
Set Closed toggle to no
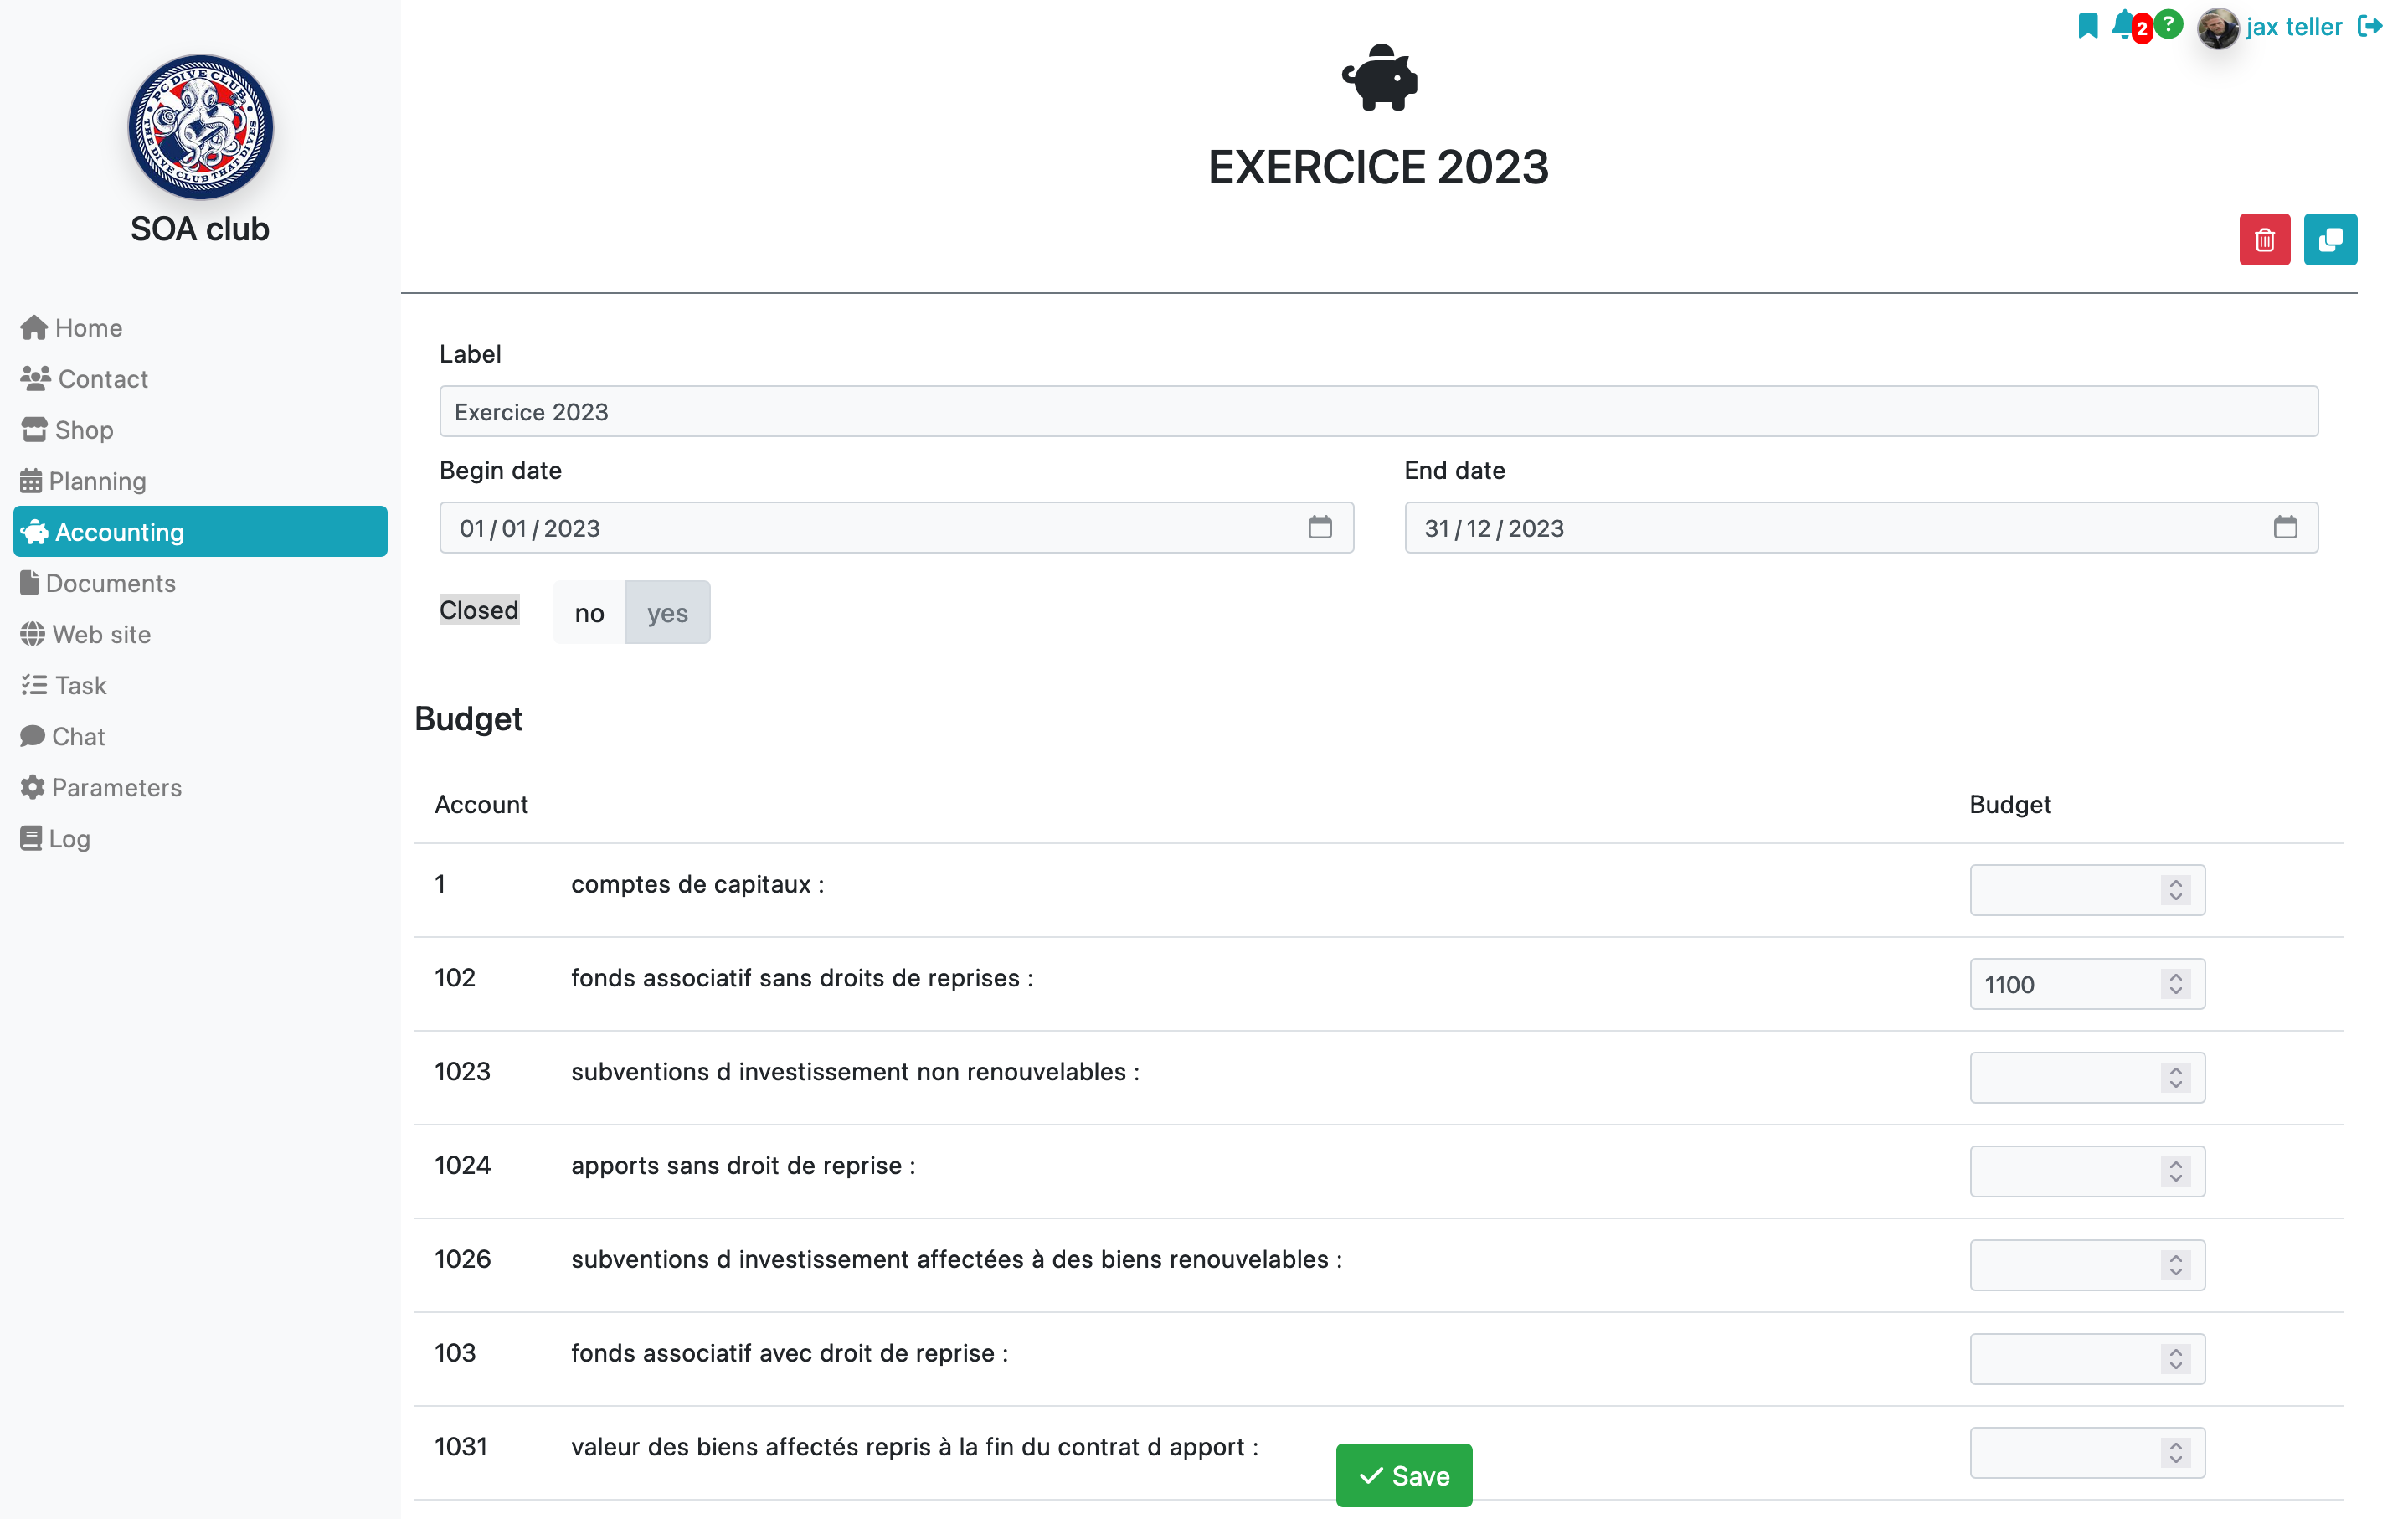pos(589,612)
